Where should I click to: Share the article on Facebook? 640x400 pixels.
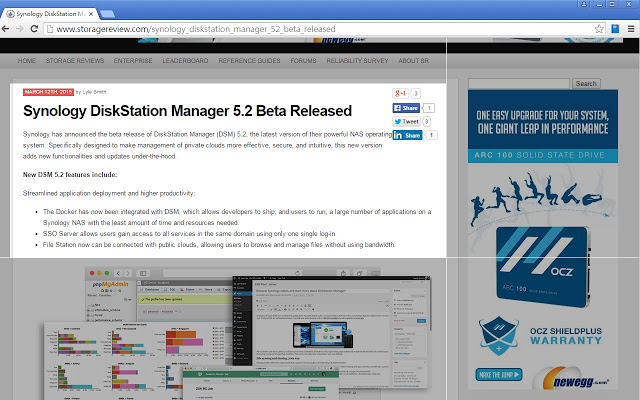pos(406,107)
